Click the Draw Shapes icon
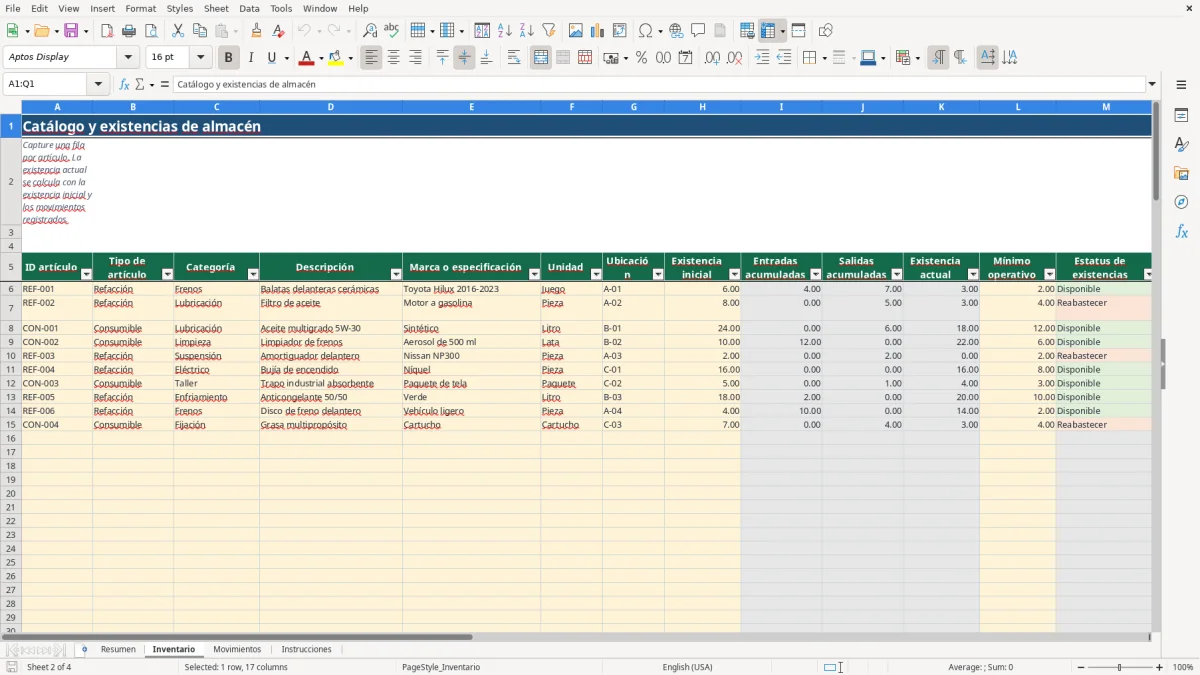1200x675 pixels. pyautogui.click(x=826, y=31)
